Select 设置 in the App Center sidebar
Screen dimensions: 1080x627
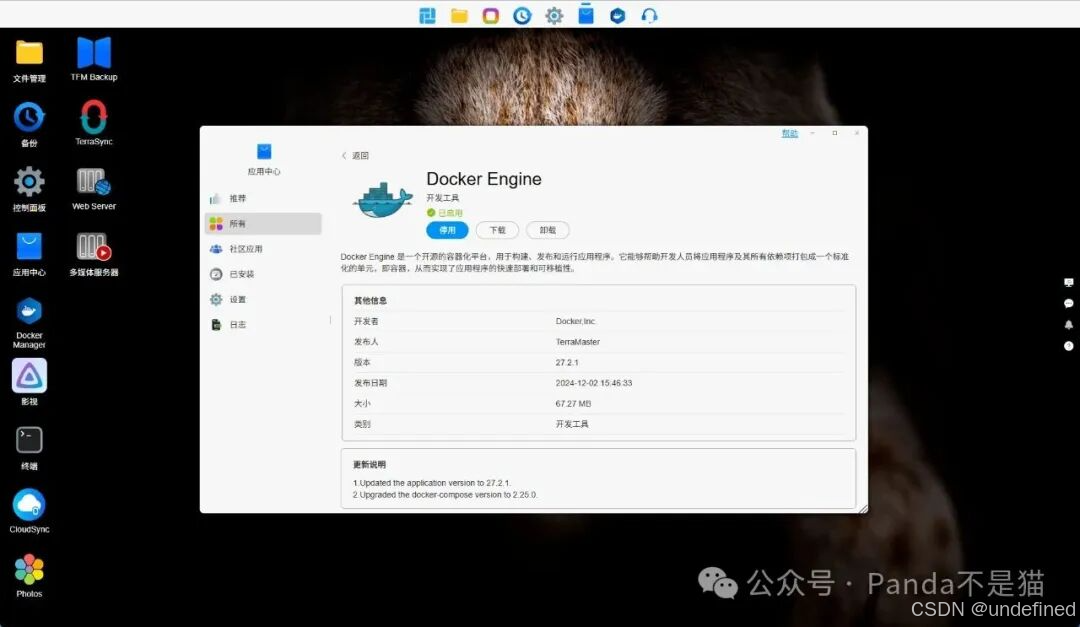click(x=263, y=299)
